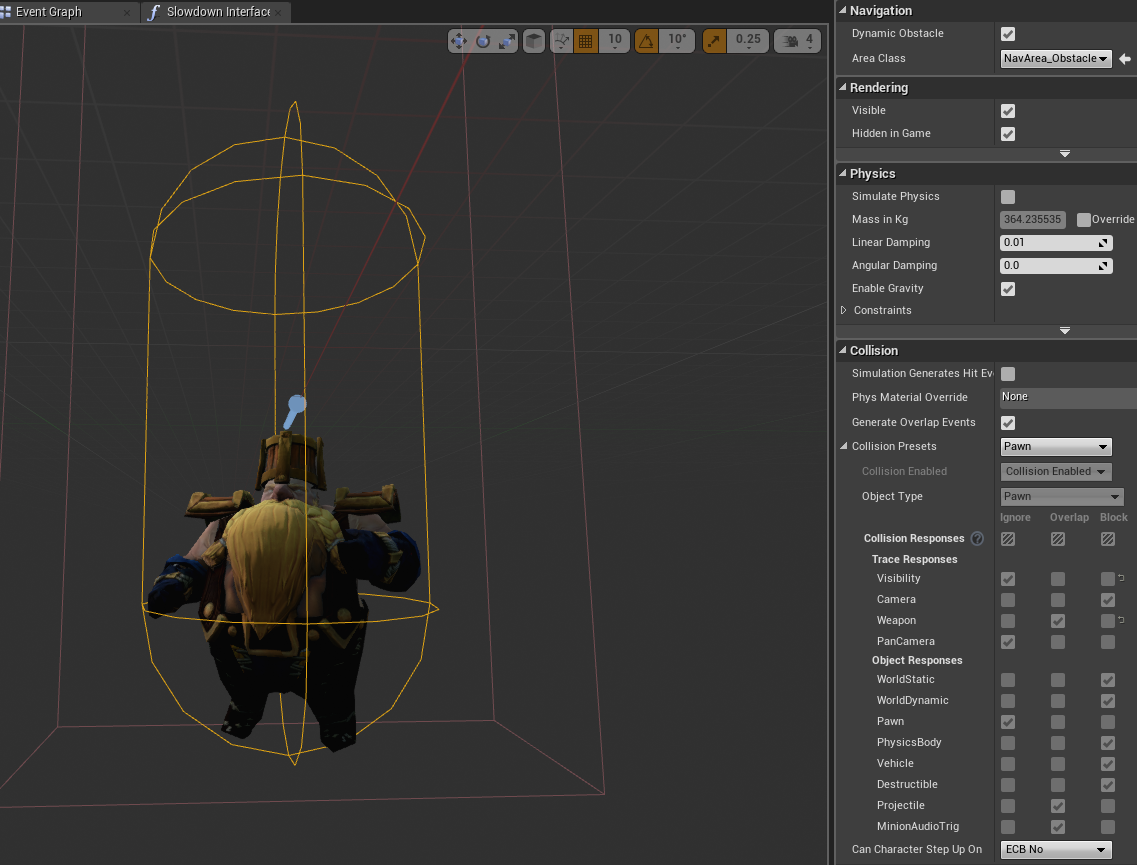The image size is (1137, 865).
Task: Set Pawn object response to Block
Action: click(x=1107, y=722)
